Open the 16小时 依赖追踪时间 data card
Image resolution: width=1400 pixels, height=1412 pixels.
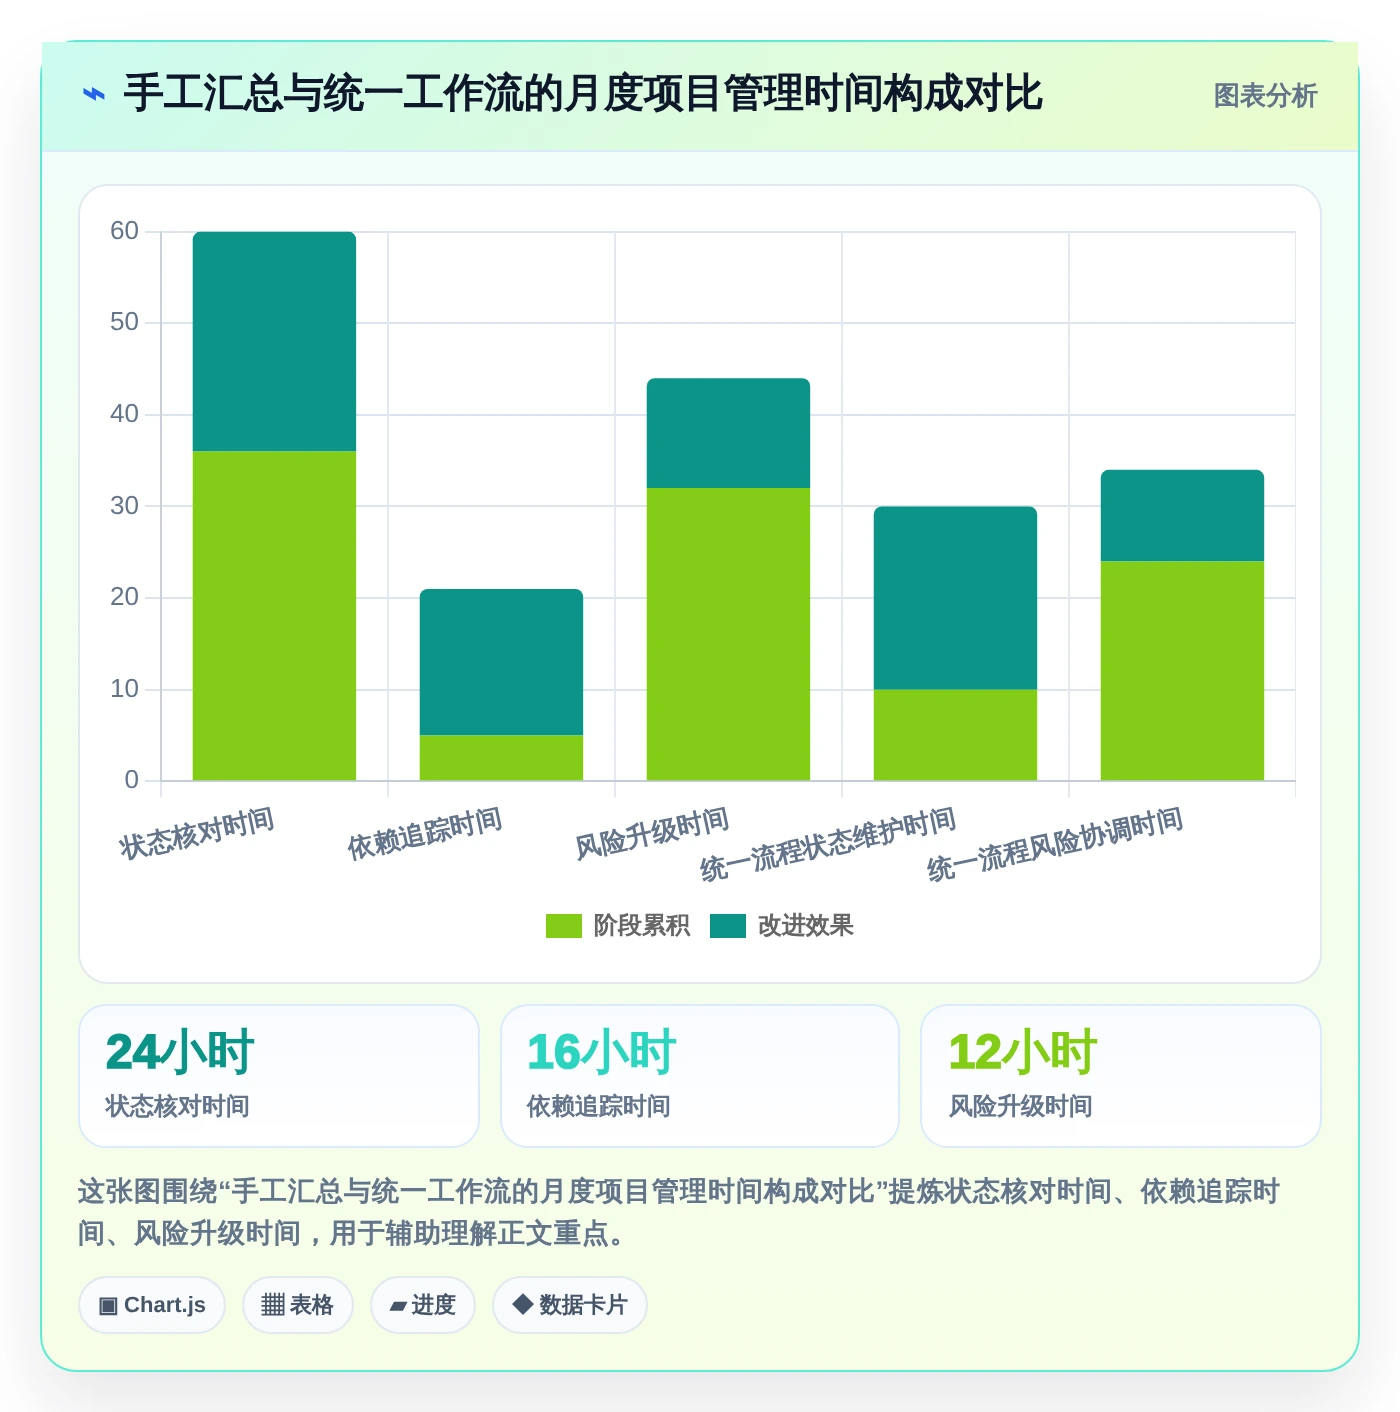point(700,1076)
